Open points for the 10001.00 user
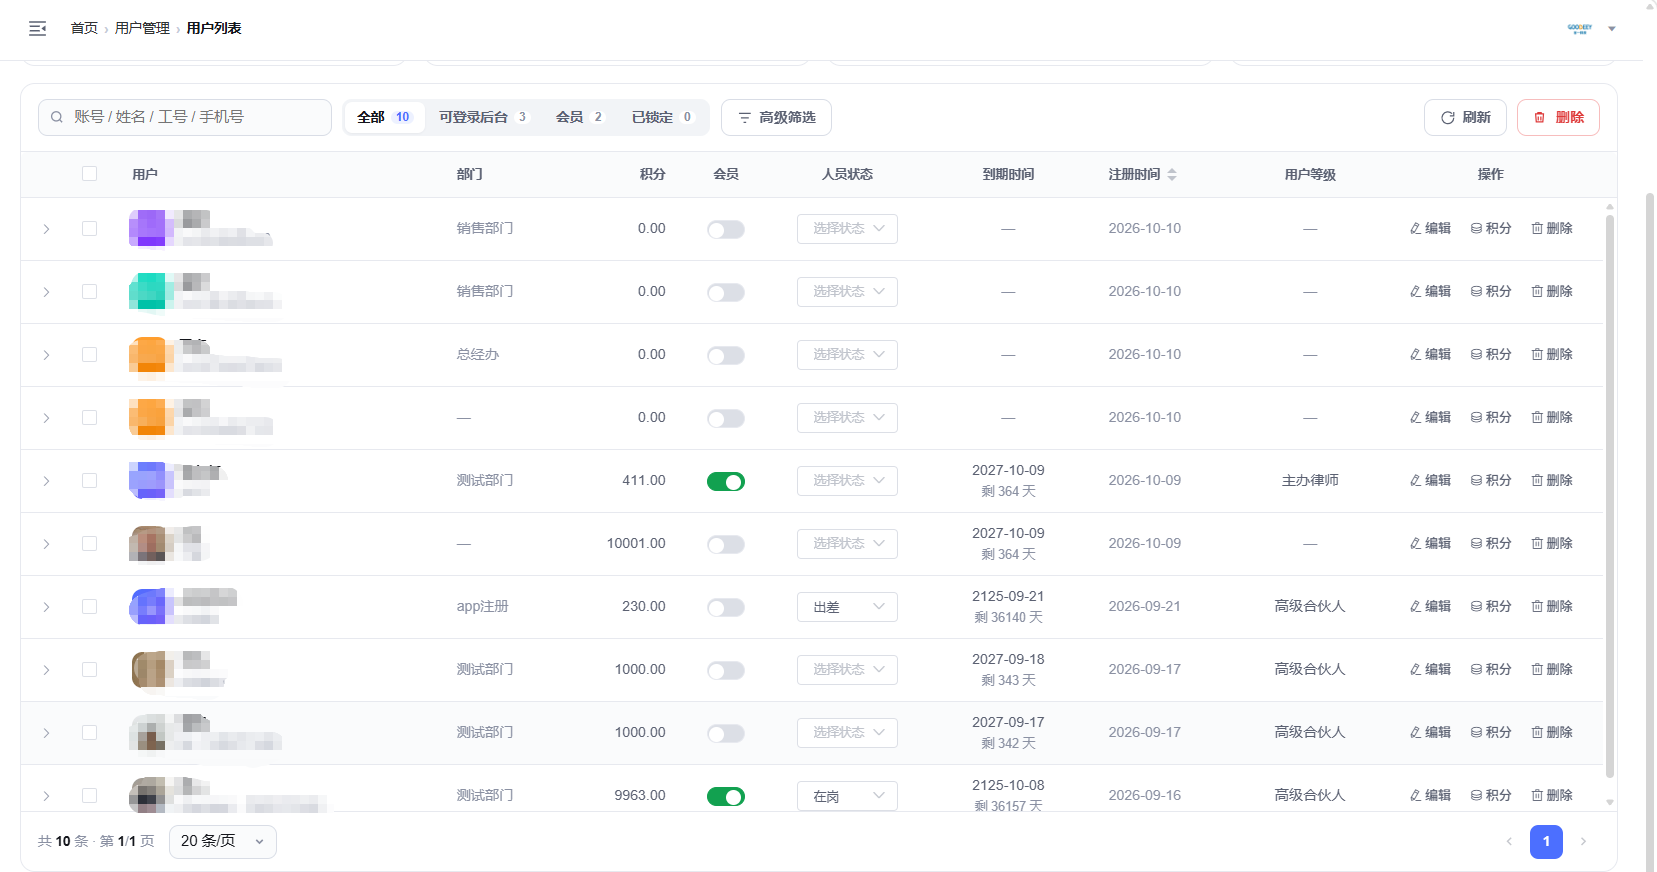Screen dimensions: 1657x872 (1491, 543)
